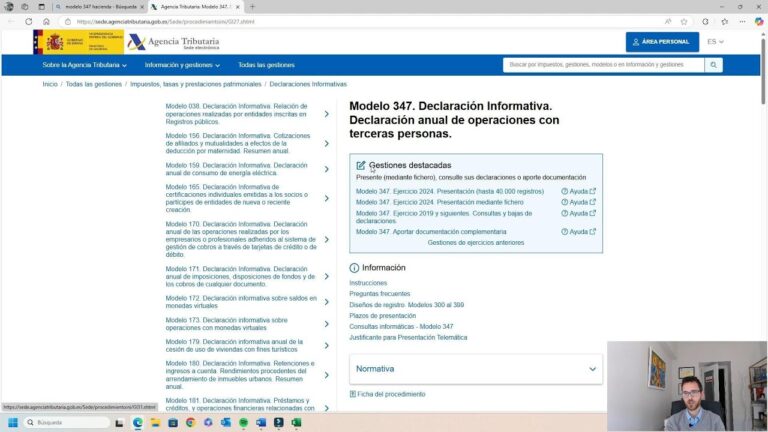The width and height of the screenshot is (768, 432).
Task: Open the read aloud icon in address bar
Action: click(668, 22)
